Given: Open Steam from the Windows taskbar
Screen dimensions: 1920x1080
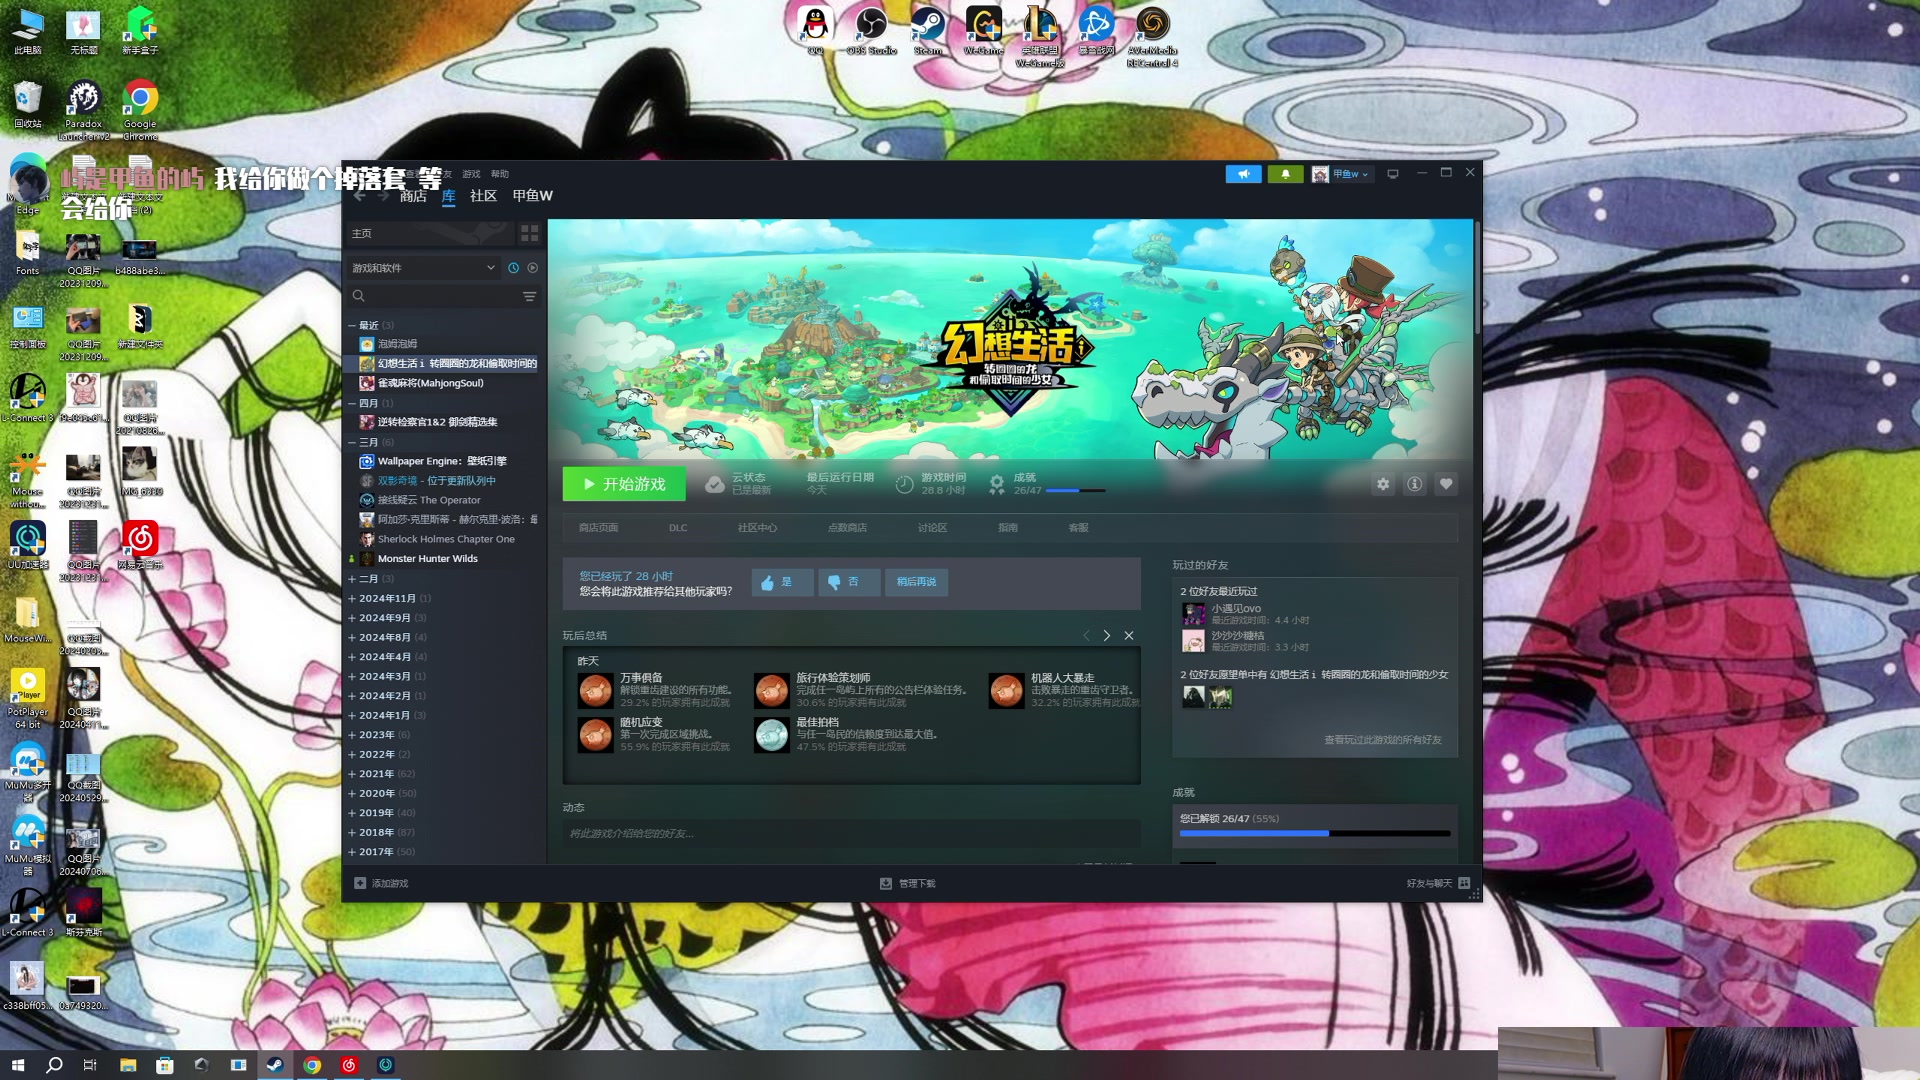Looking at the screenshot, I should click(274, 1065).
